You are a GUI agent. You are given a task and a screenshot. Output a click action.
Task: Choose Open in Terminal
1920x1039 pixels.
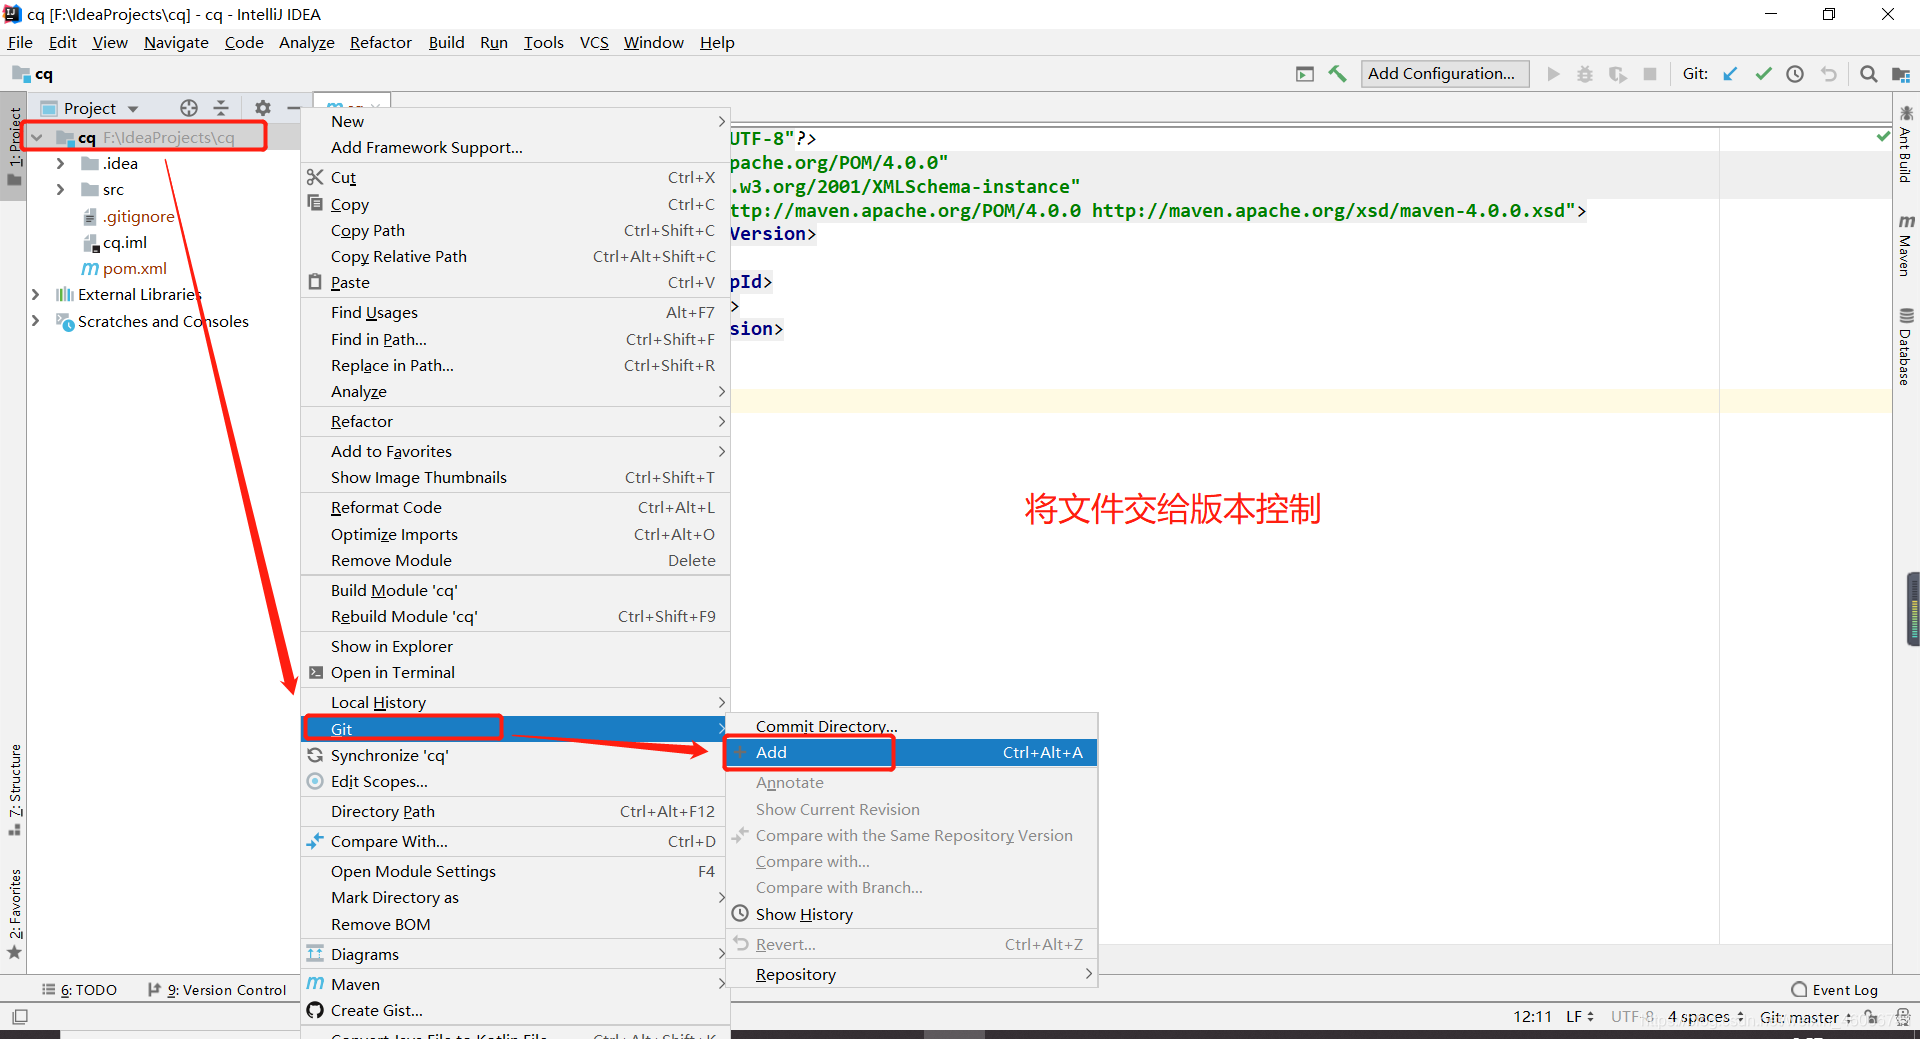(515, 673)
